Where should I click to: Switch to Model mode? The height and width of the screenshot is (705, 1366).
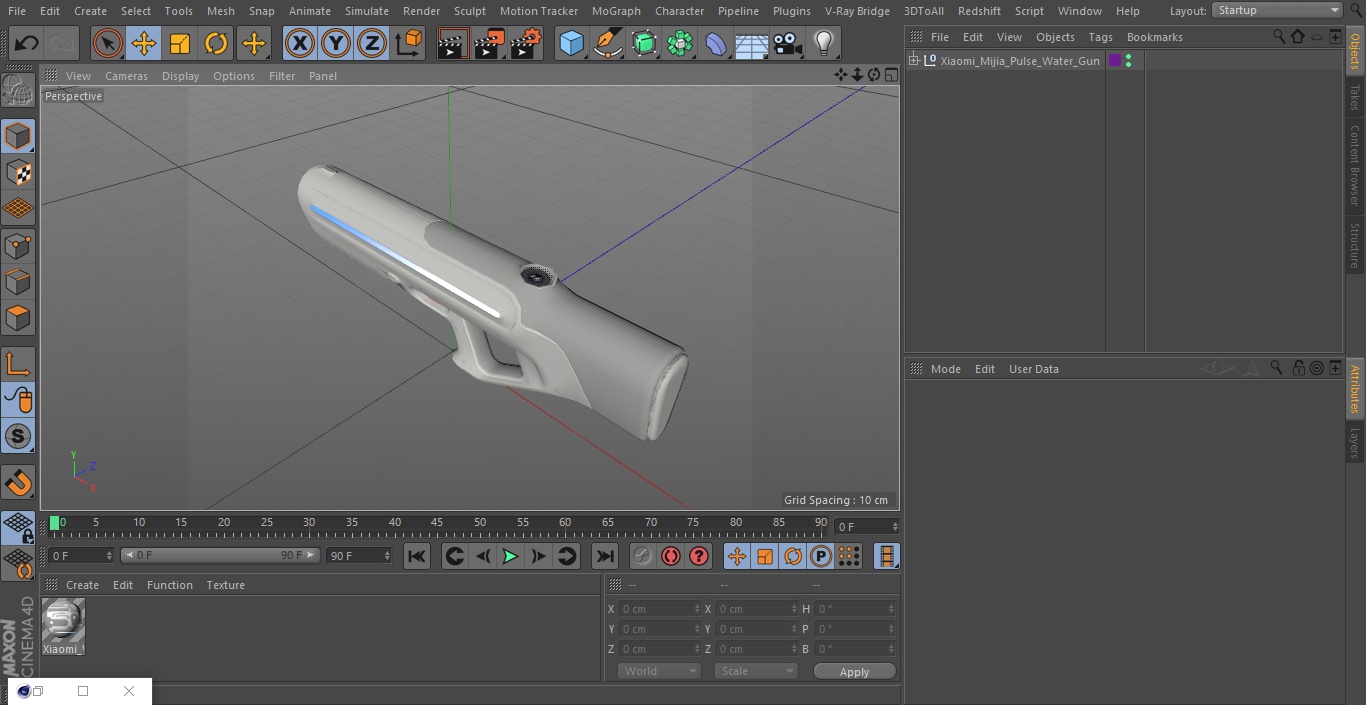[x=18, y=136]
